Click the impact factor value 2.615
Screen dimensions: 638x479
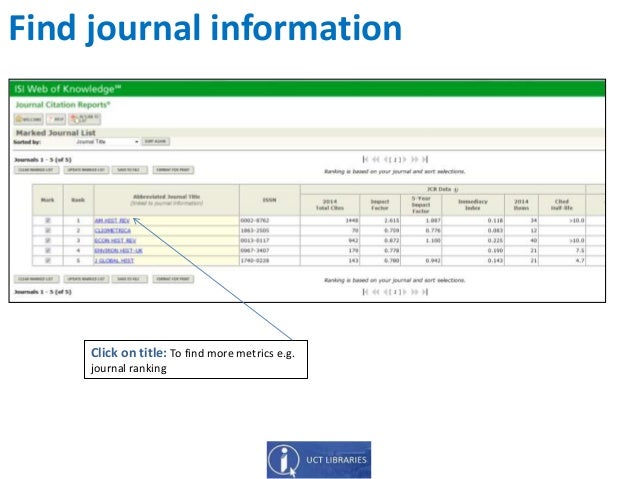click(x=391, y=221)
